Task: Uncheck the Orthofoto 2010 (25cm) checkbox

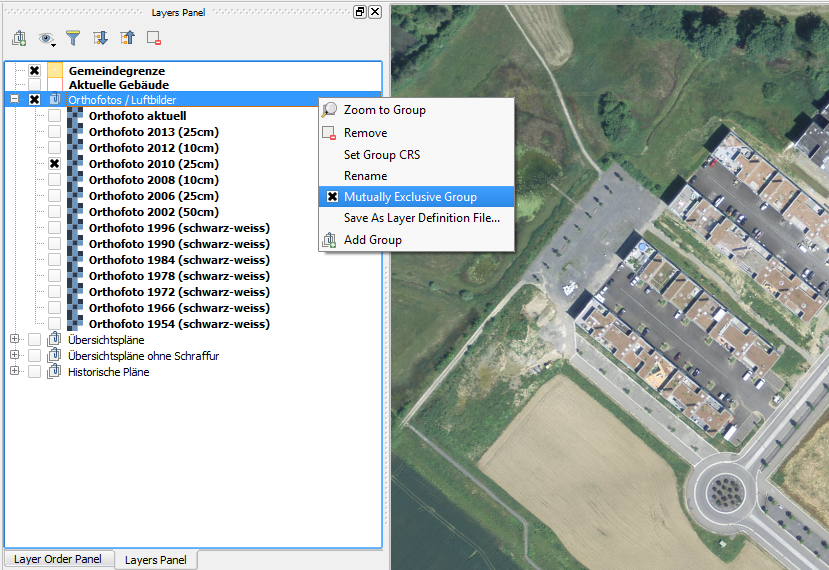Action: click(54, 164)
